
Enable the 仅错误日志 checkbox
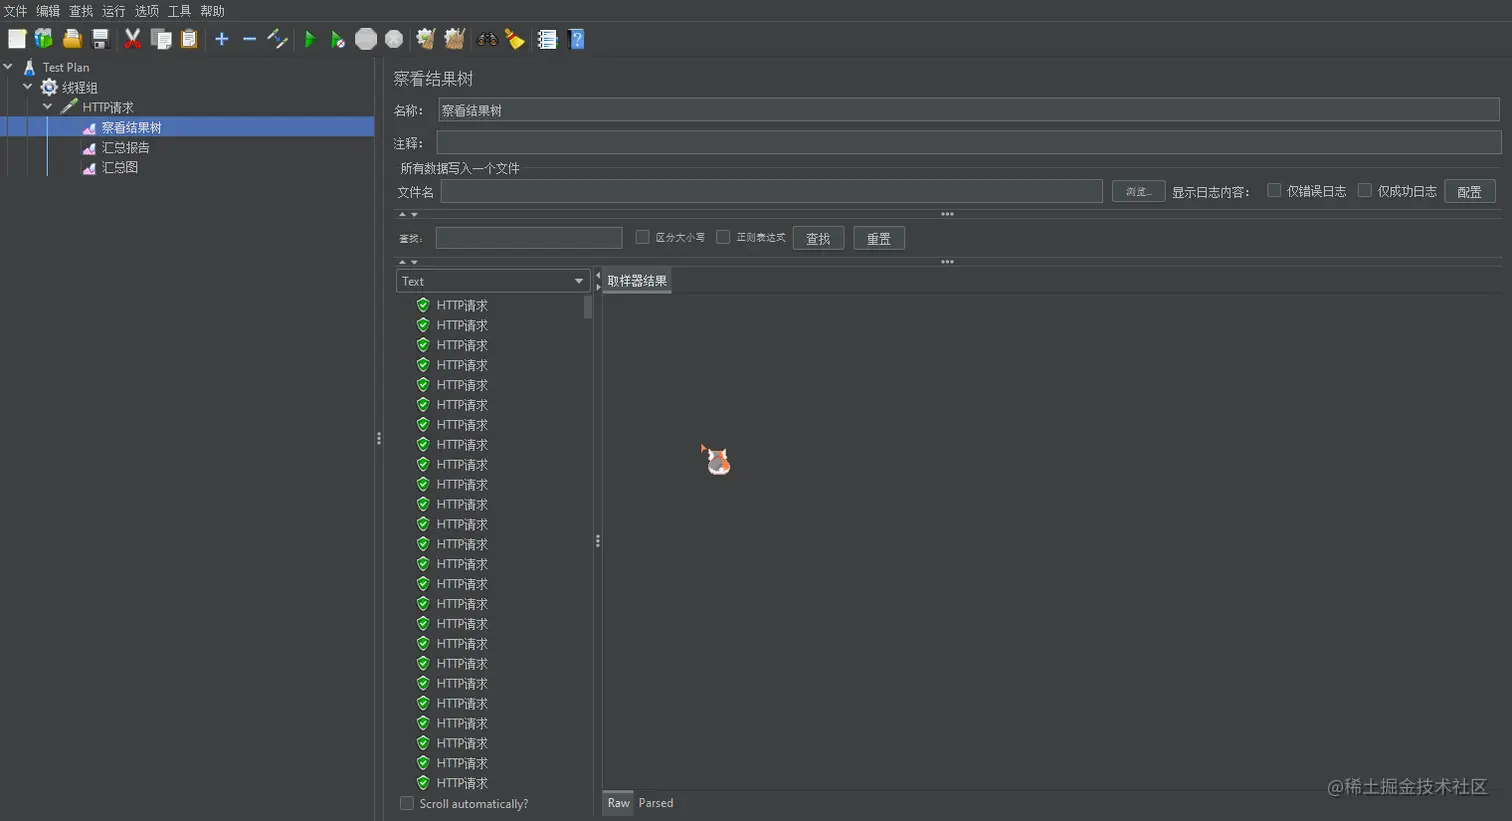(x=1274, y=191)
